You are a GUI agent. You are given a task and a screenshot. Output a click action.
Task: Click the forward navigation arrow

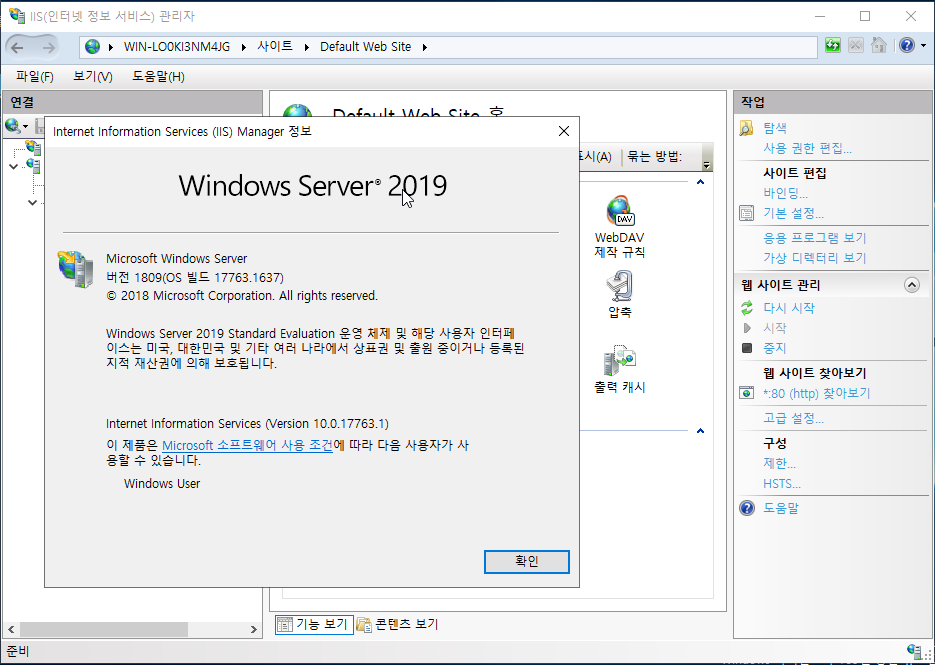pyautogui.click(x=48, y=47)
